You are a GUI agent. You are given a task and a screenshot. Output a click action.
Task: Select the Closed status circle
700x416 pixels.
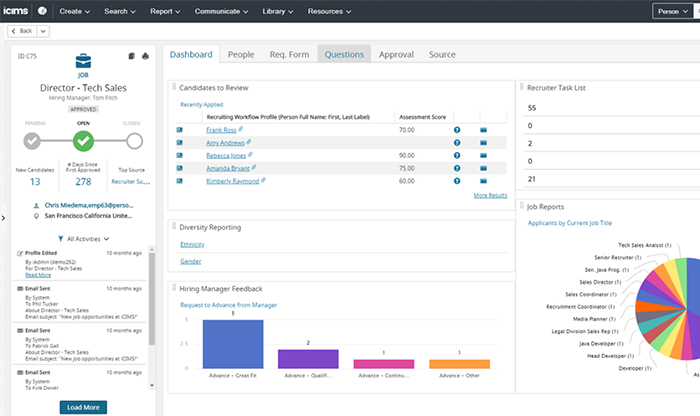pos(134,141)
